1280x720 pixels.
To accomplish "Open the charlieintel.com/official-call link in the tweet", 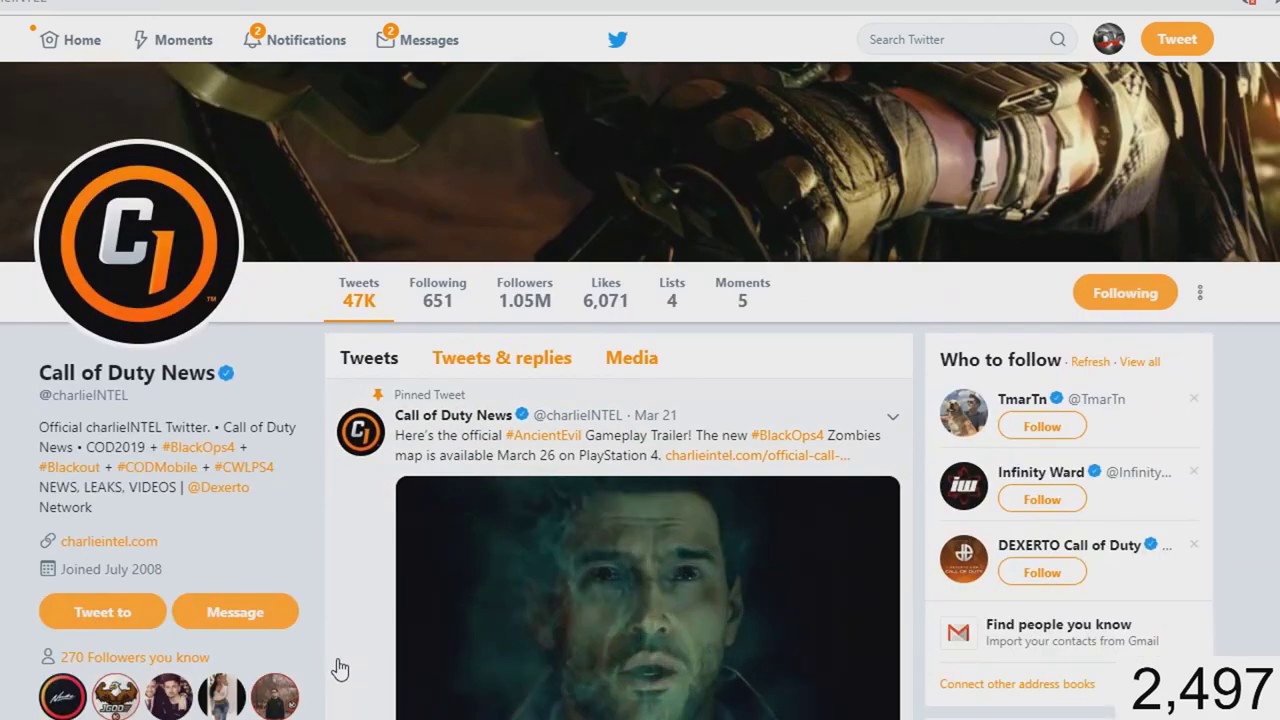I will [757, 455].
